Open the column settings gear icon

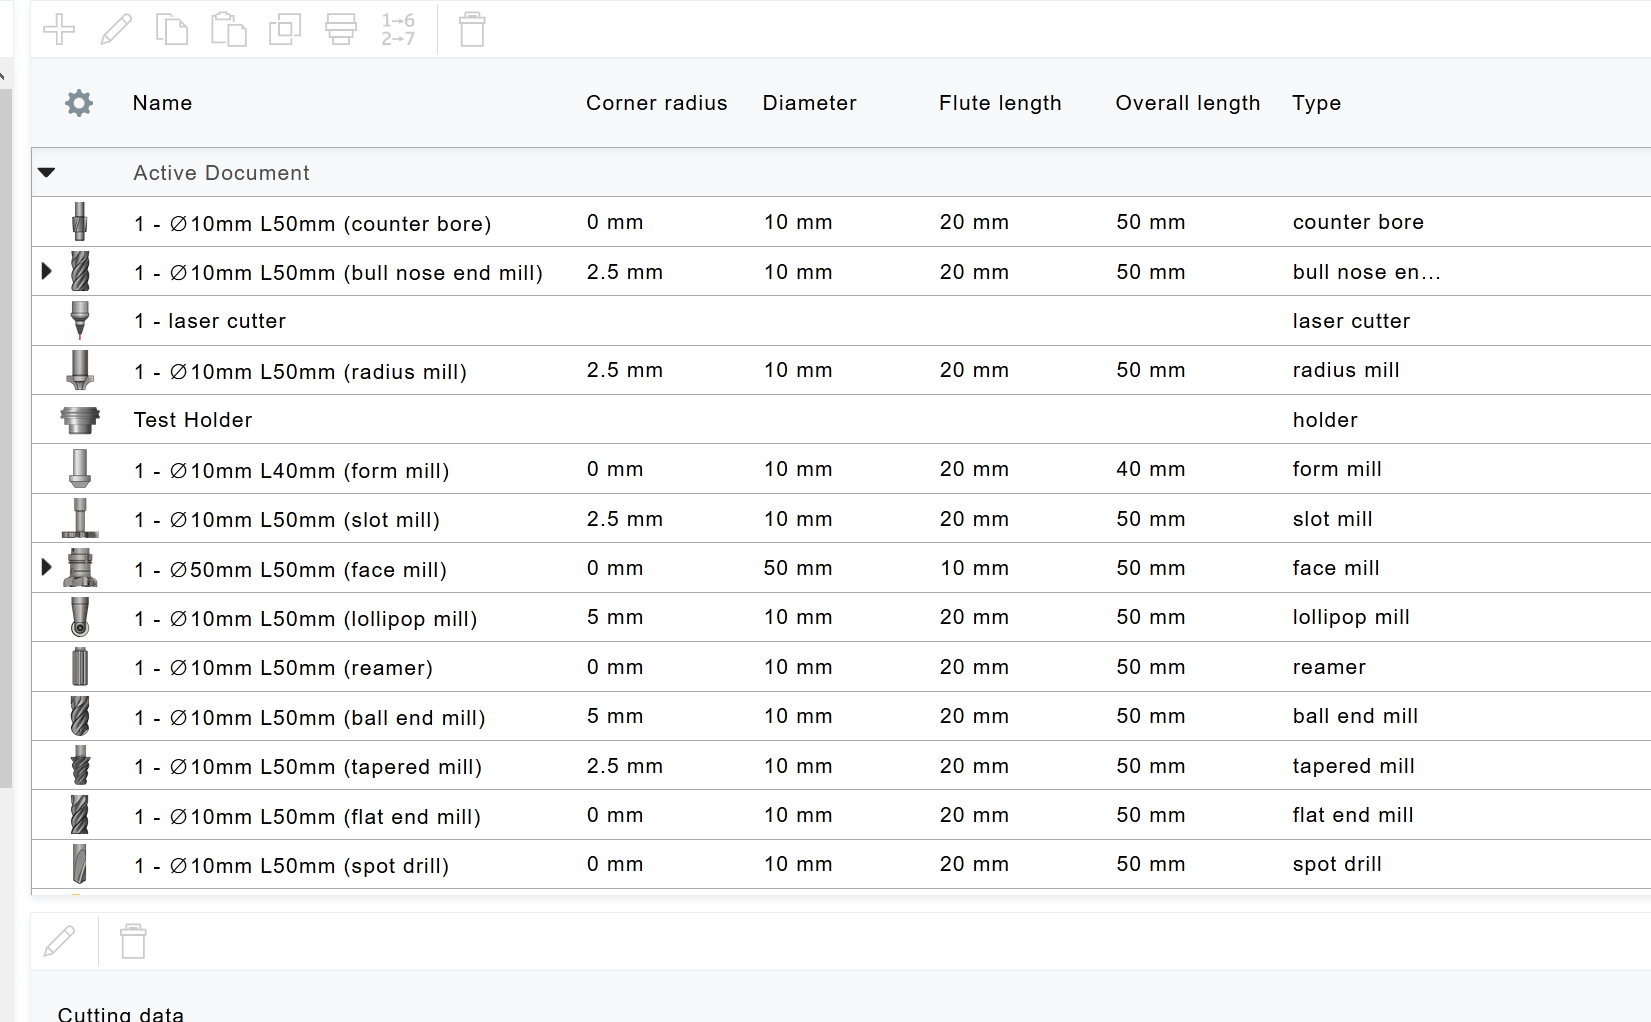click(x=78, y=103)
